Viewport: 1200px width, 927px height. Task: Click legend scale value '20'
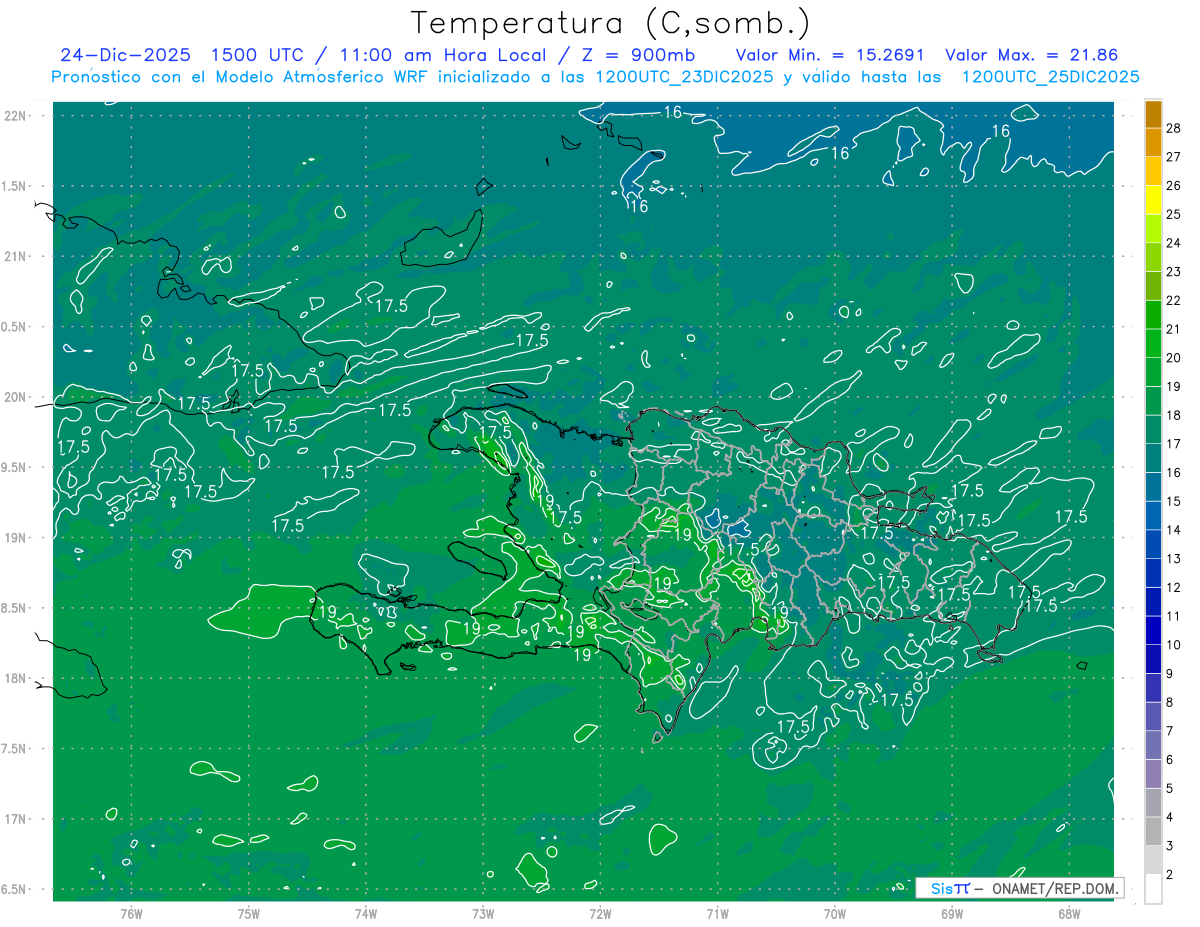(1174, 357)
